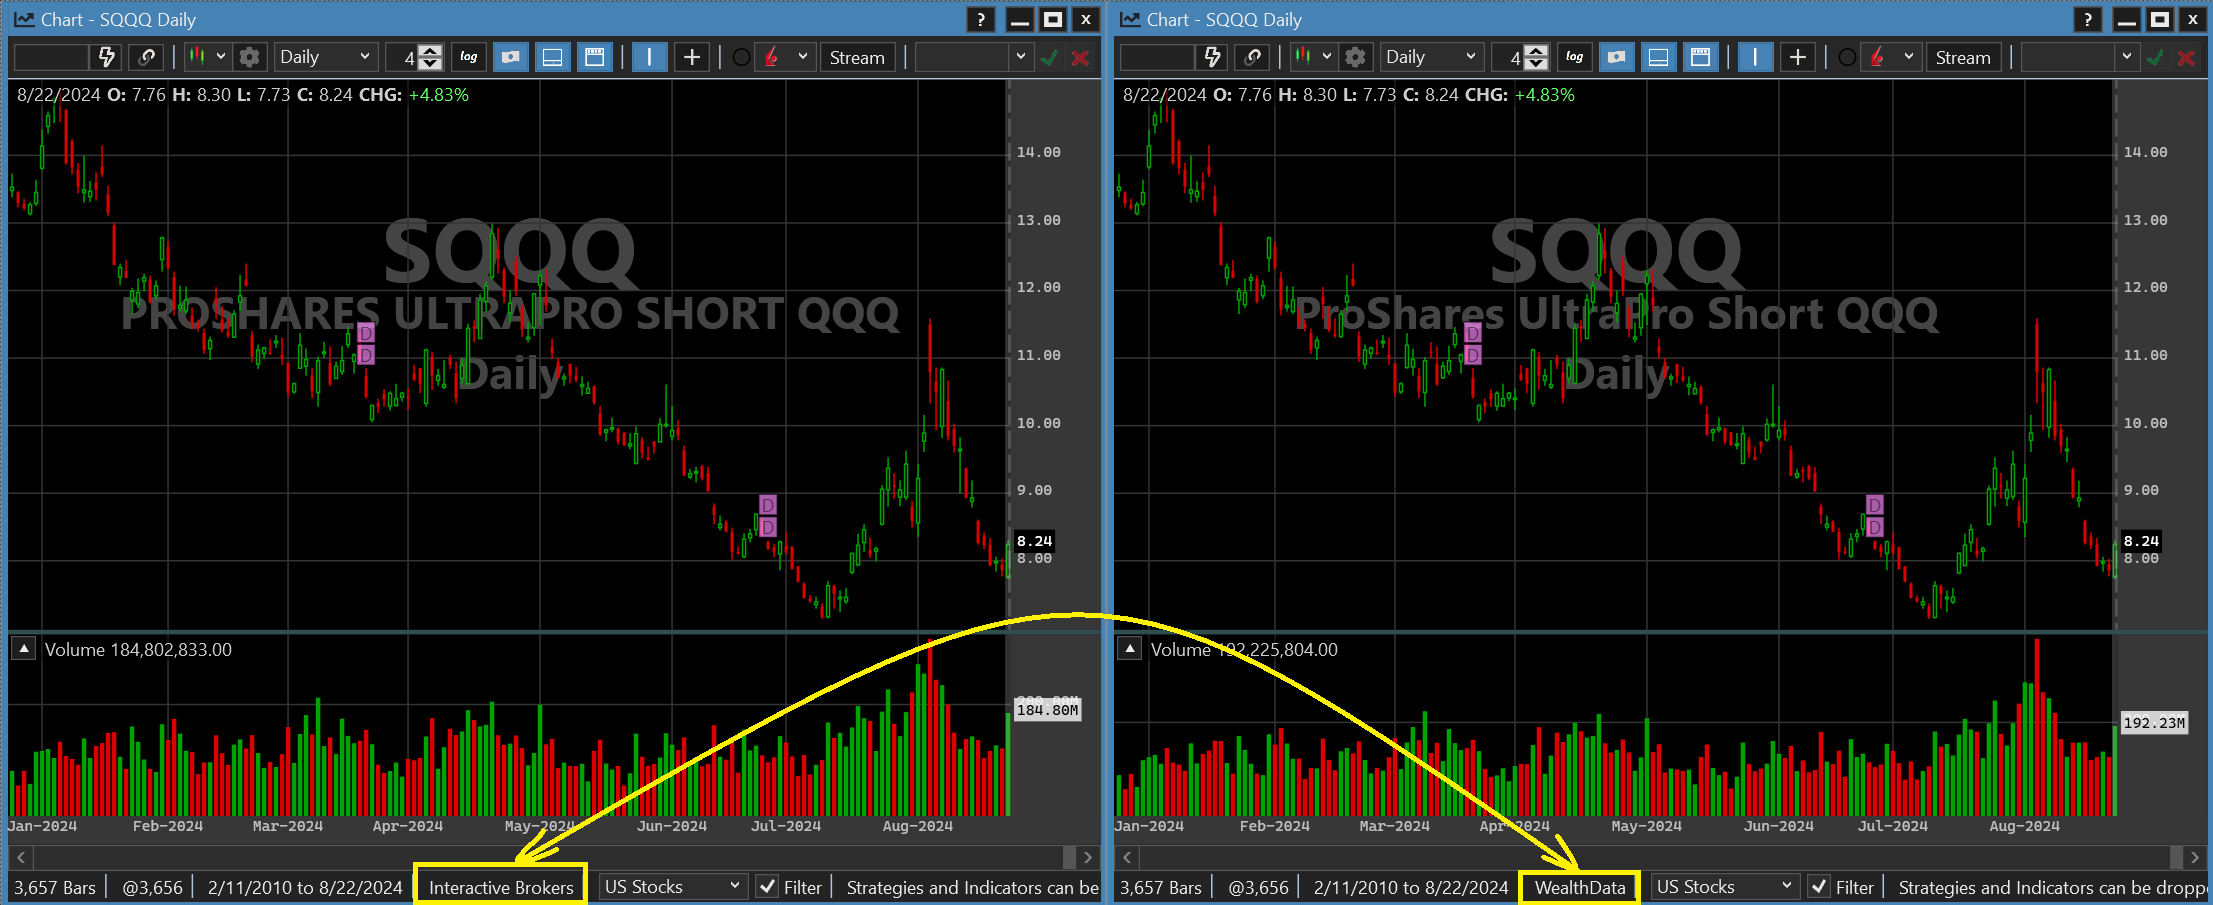Toggle log scale in left chart
This screenshot has width=2213, height=905.
click(x=468, y=57)
